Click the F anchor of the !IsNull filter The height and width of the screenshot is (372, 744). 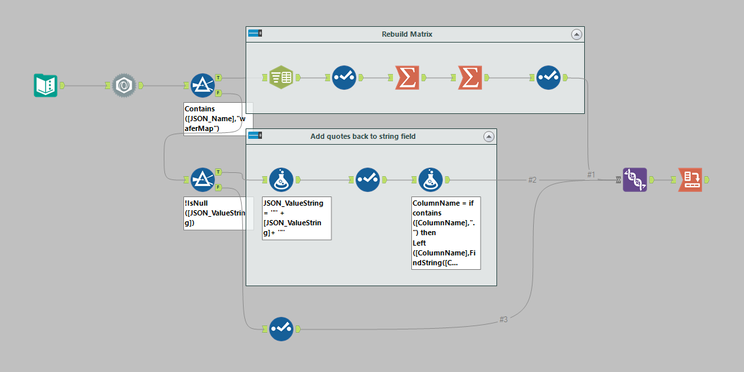click(x=217, y=187)
